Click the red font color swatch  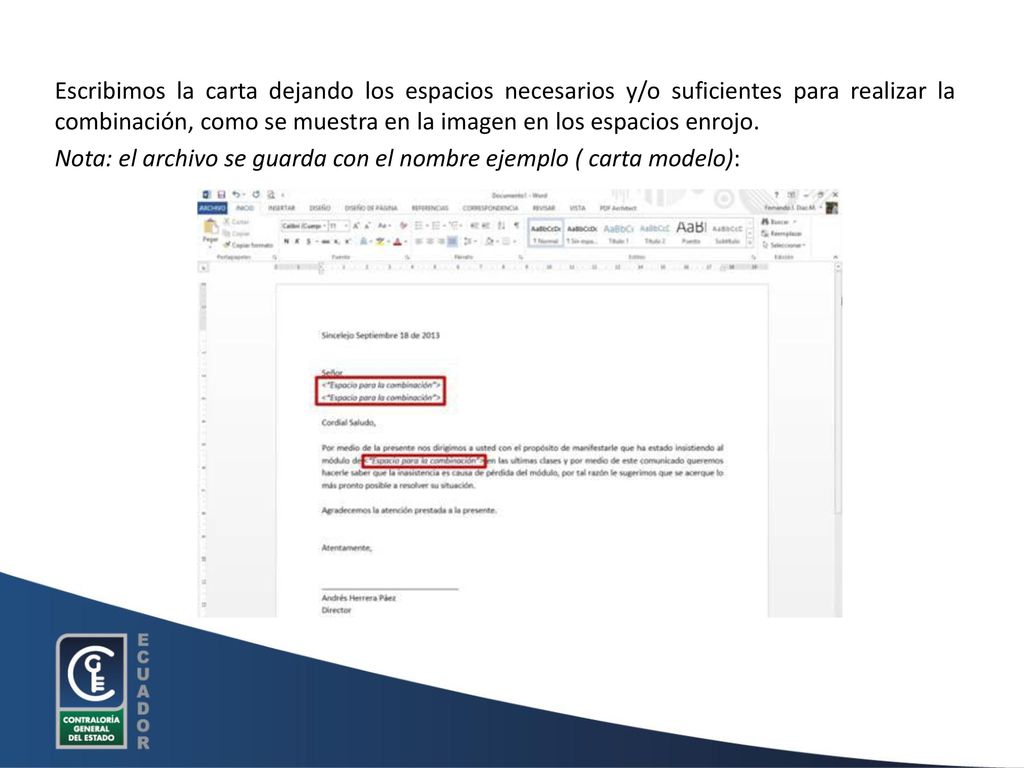coord(397,242)
